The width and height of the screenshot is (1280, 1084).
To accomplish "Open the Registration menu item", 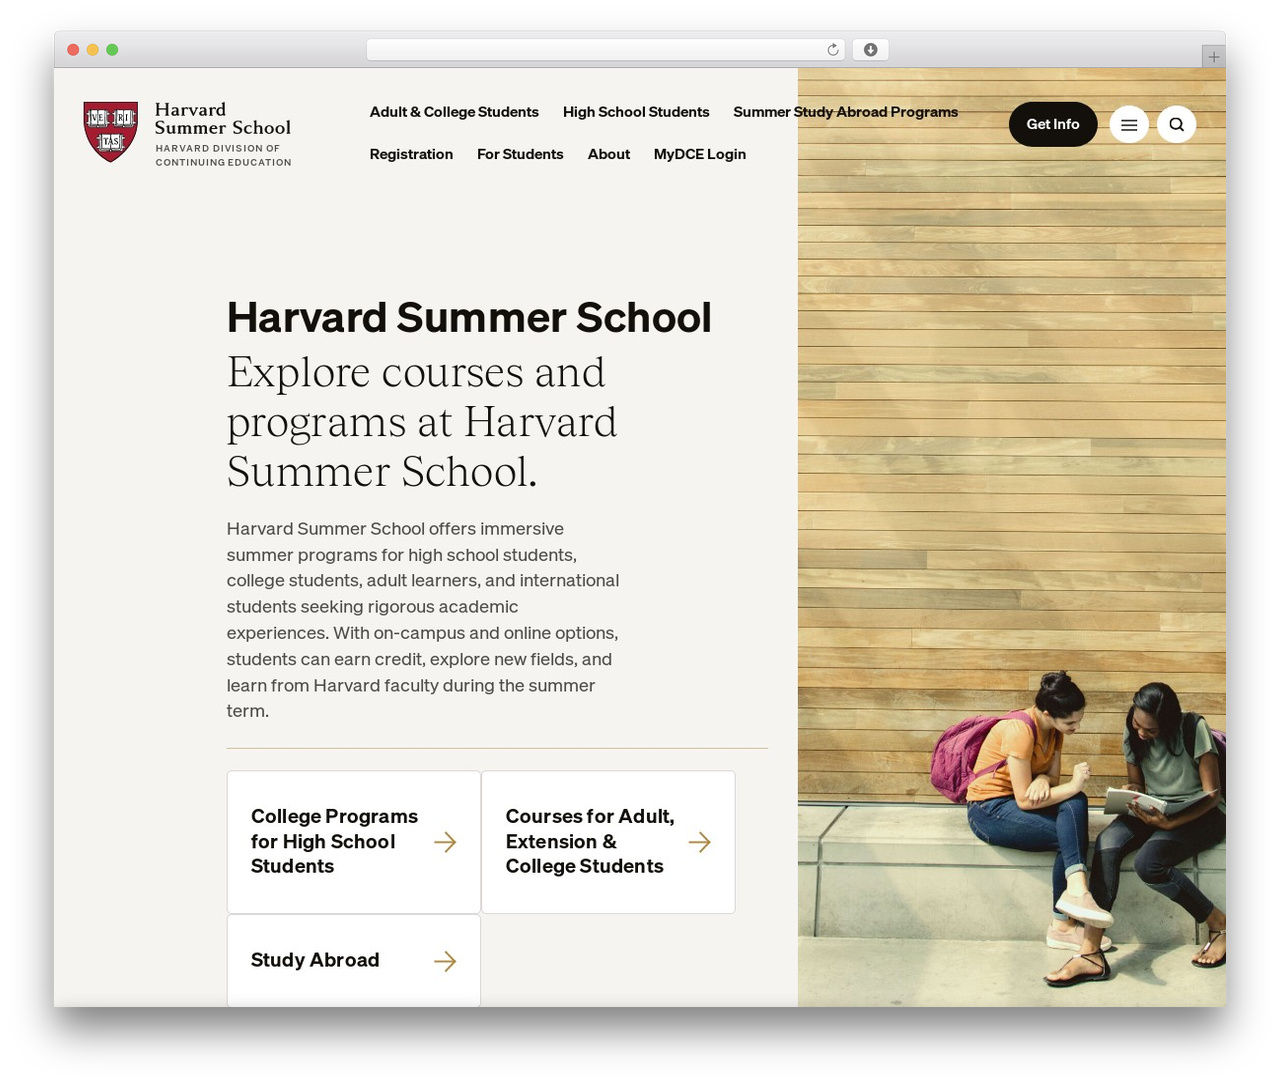I will coord(411,154).
